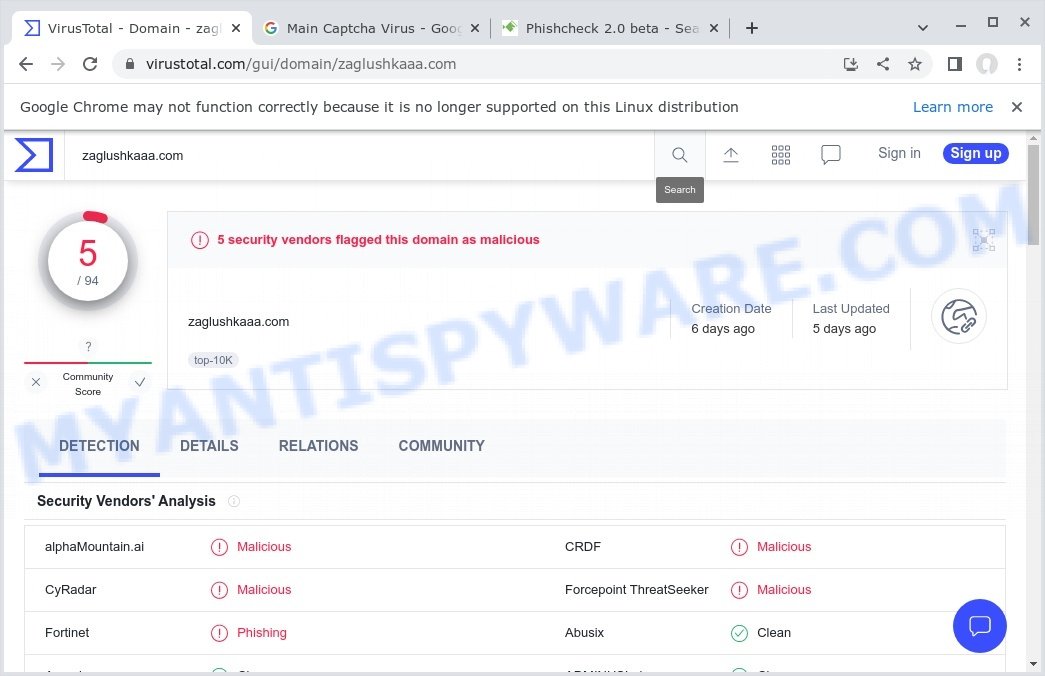Viewport: 1045px width, 676px height.
Task: Click the malicious domain alert message
Action: tap(378, 239)
